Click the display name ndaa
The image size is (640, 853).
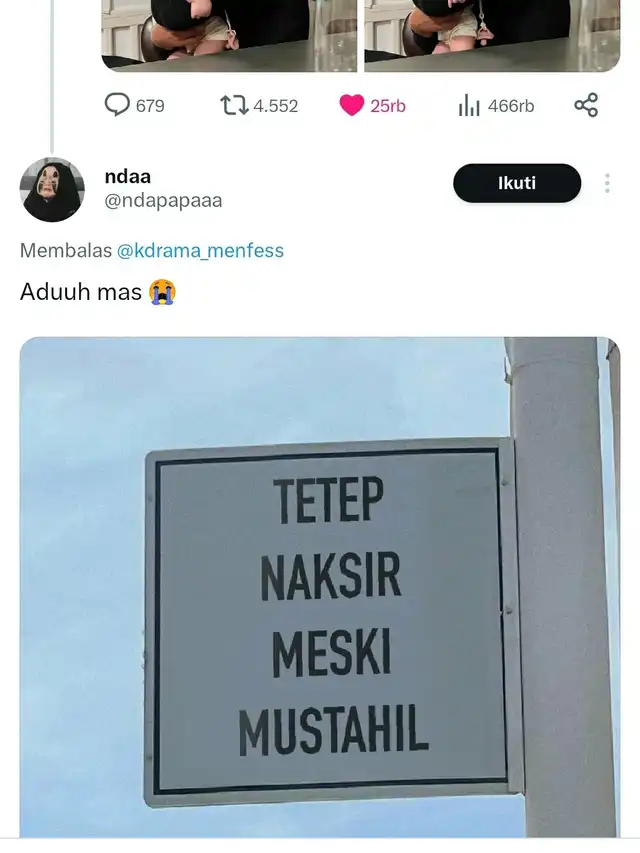point(127,177)
